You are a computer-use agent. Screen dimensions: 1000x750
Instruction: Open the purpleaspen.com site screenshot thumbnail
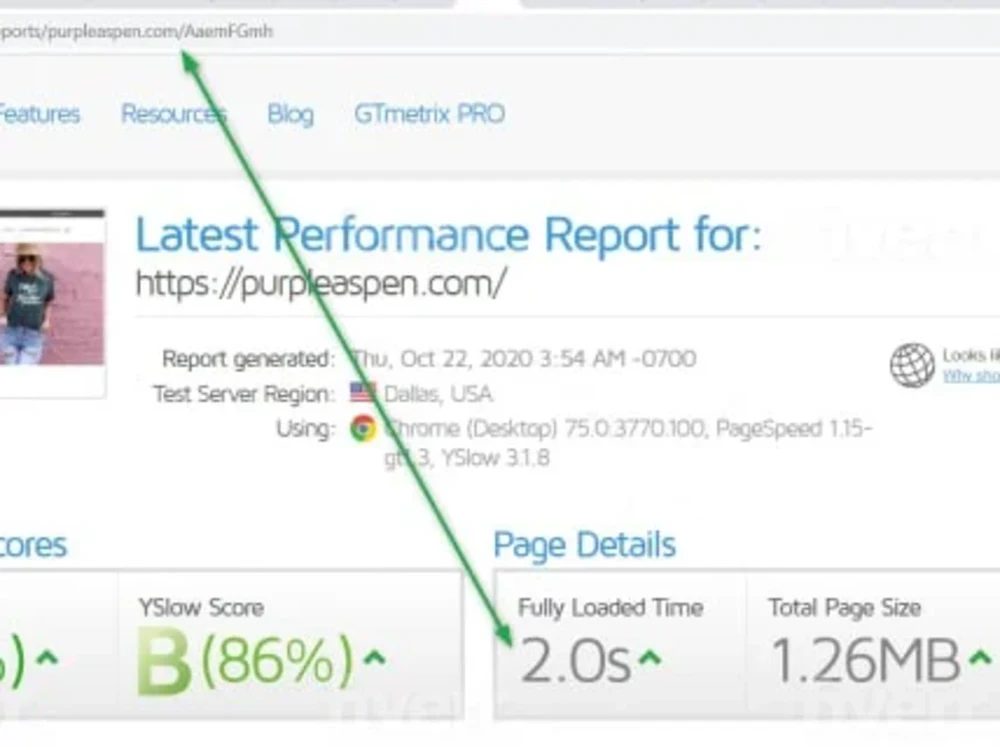coord(52,303)
